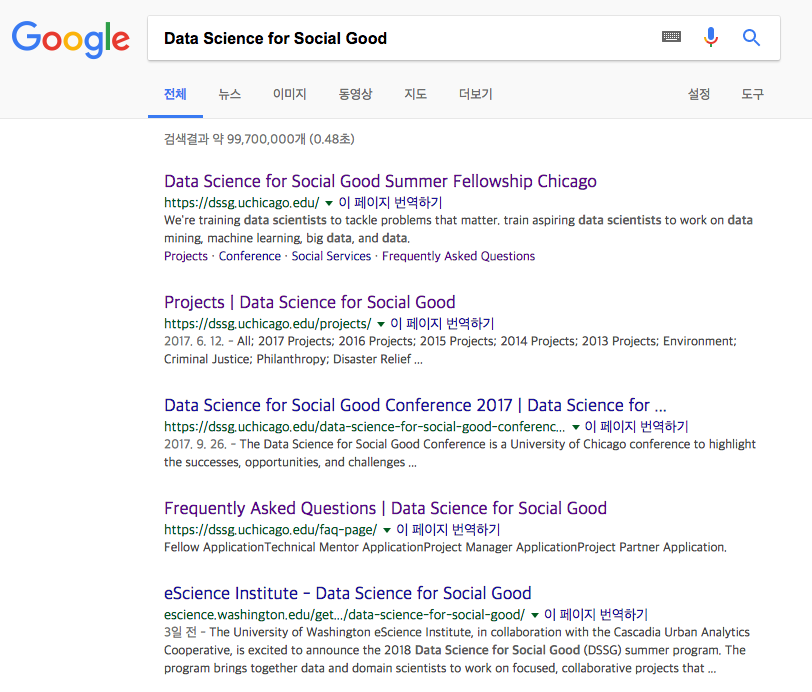Open the 설정 (Settings) menu
The image size is (812, 692).
[x=699, y=94]
